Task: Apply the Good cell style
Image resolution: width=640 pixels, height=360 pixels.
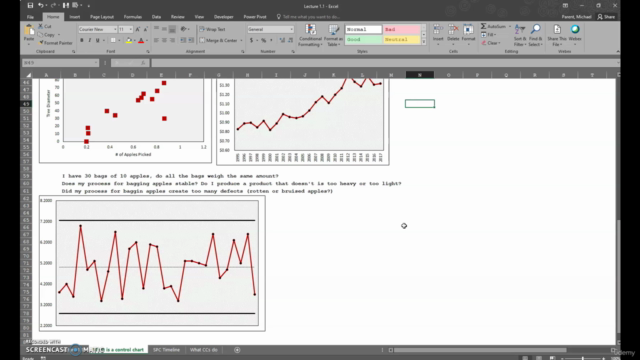Action: pyautogui.click(x=363, y=40)
